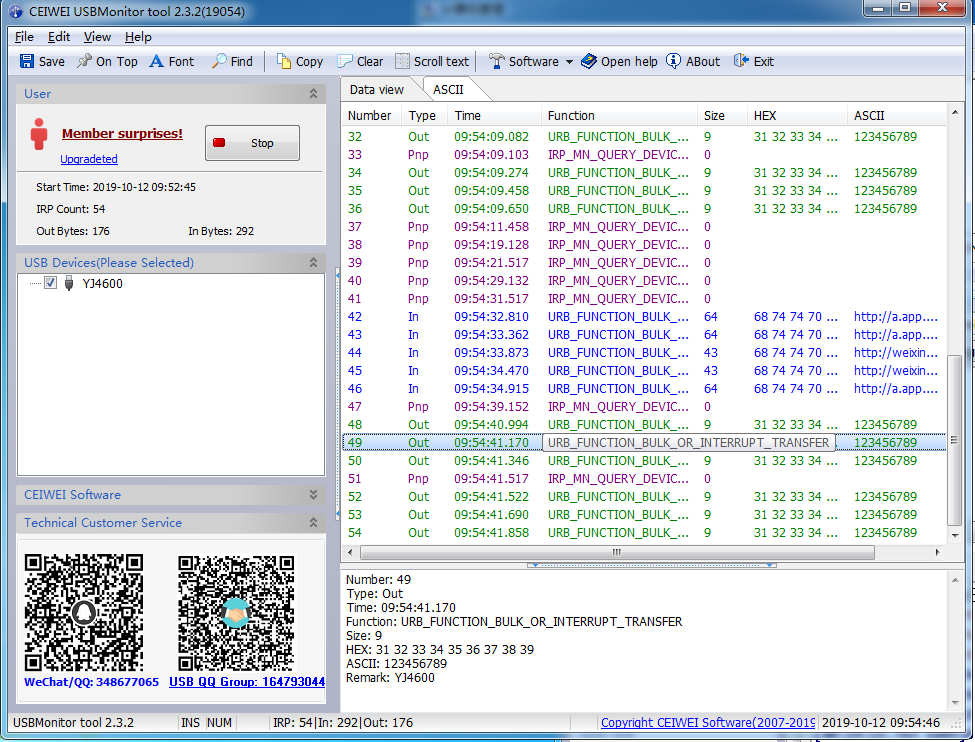The height and width of the screenshot is (742, 975).
Task: Sort by the Size column header
Action: tap(723, 116)
